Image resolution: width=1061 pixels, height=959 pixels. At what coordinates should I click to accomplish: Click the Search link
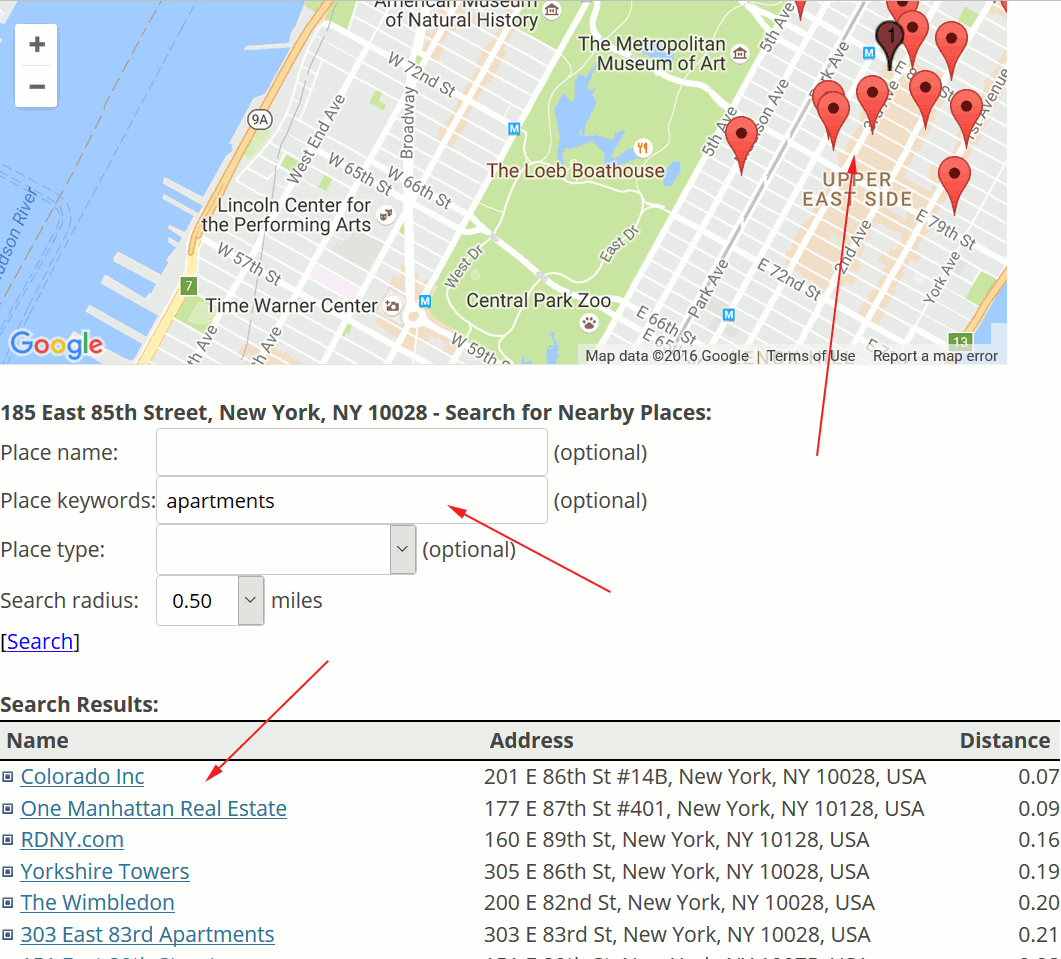click(40, 641)
